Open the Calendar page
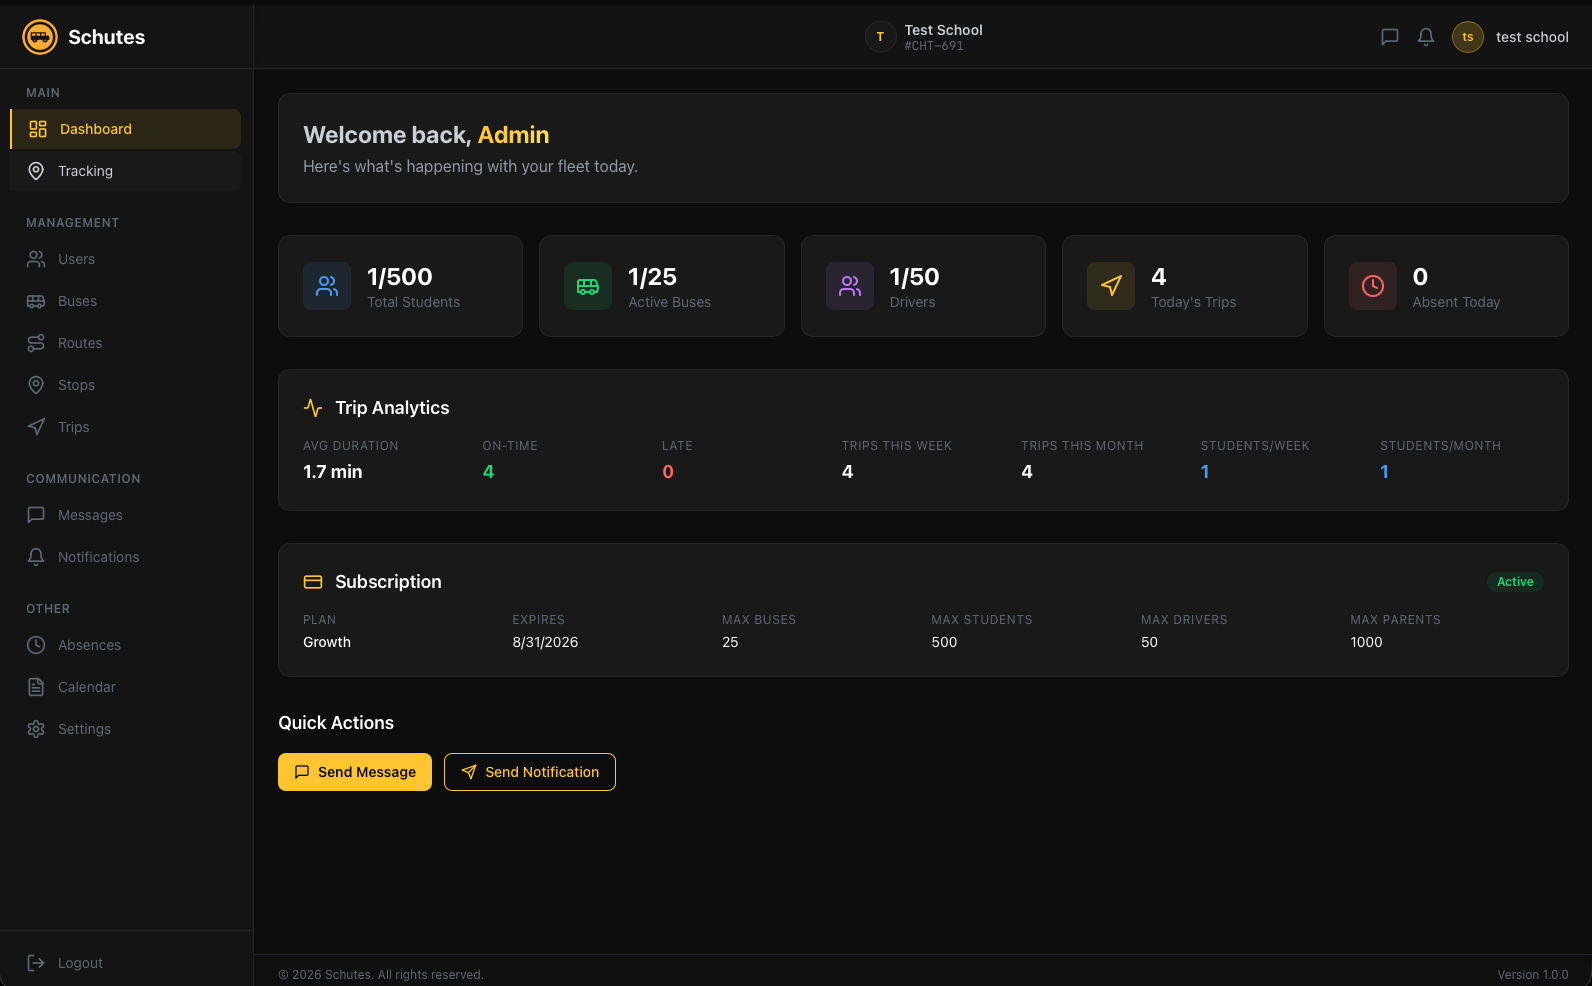The height and width of the screenshot is (986, 1592). [x=126, y=687]
